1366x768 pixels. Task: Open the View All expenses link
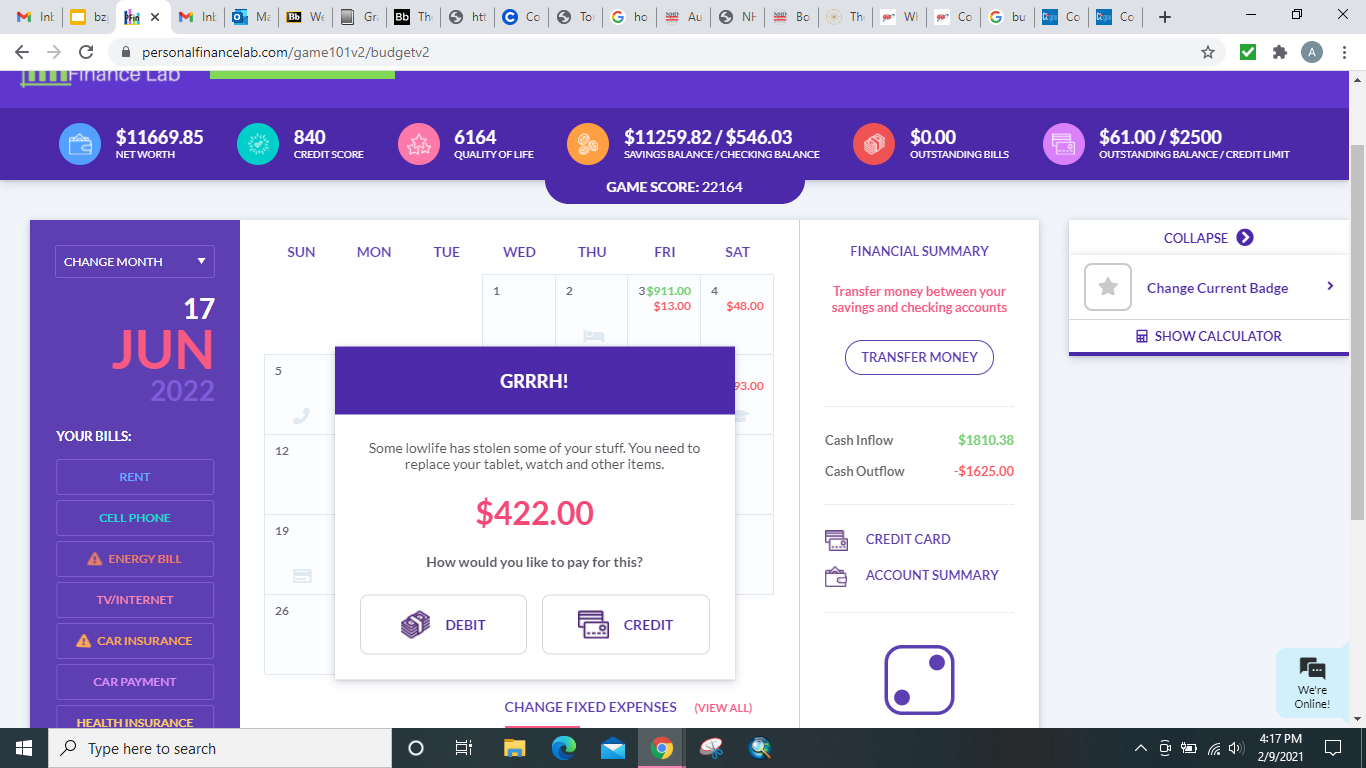pyautogui.click(x=723, y=707)
